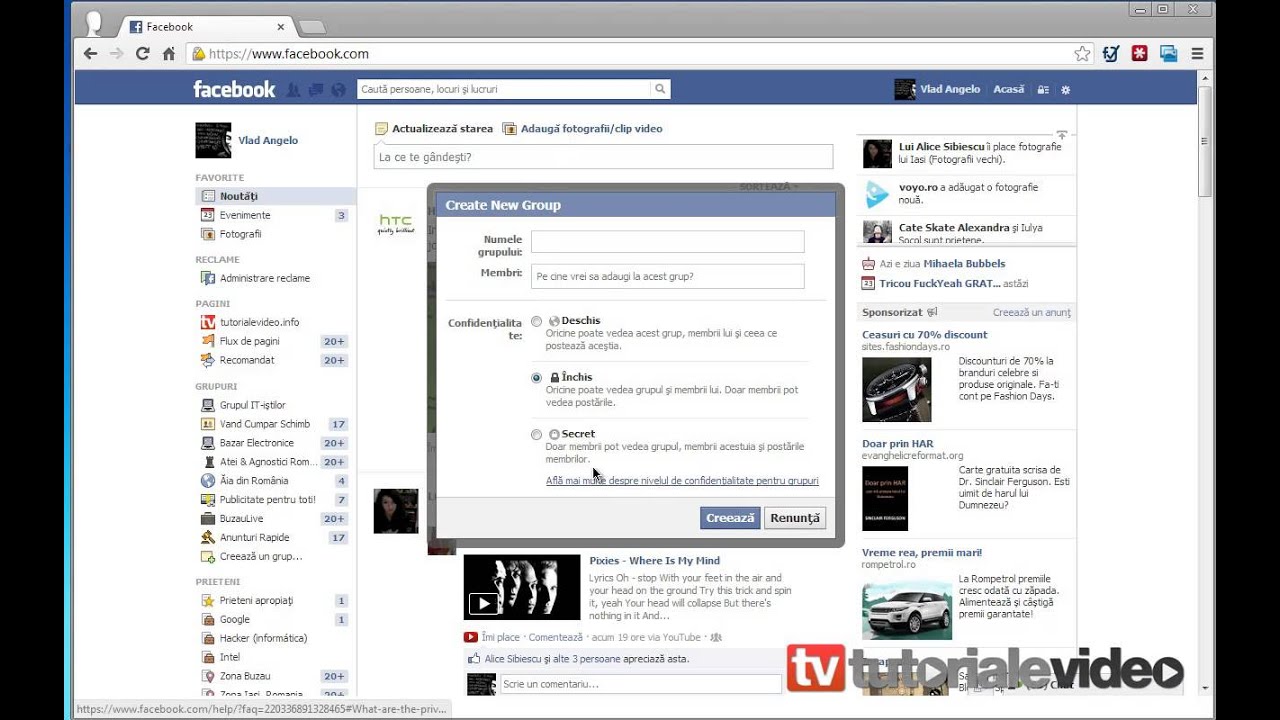This screenshot has height=720, width=1280.
Task: Click Lui Alice Sibiescu ticker story
Action: tap(966, 153)
